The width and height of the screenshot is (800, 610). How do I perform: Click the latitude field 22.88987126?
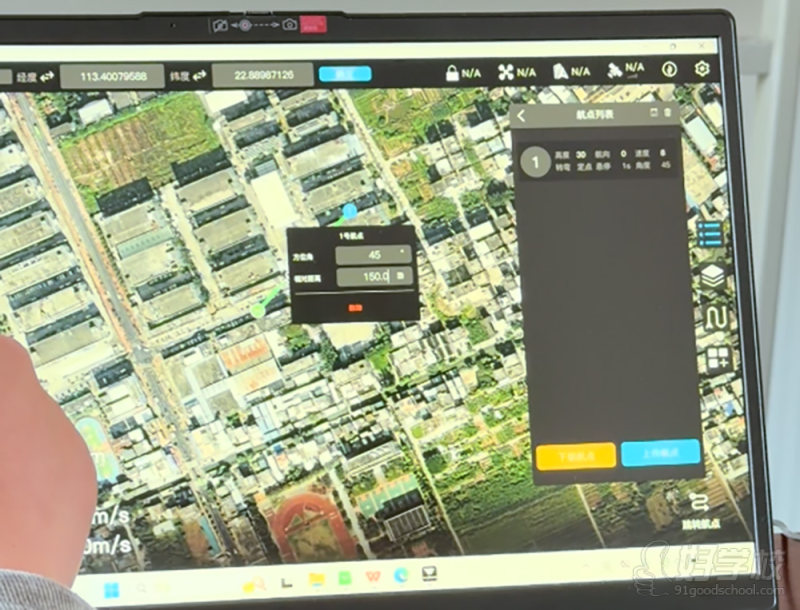(263, 75)
